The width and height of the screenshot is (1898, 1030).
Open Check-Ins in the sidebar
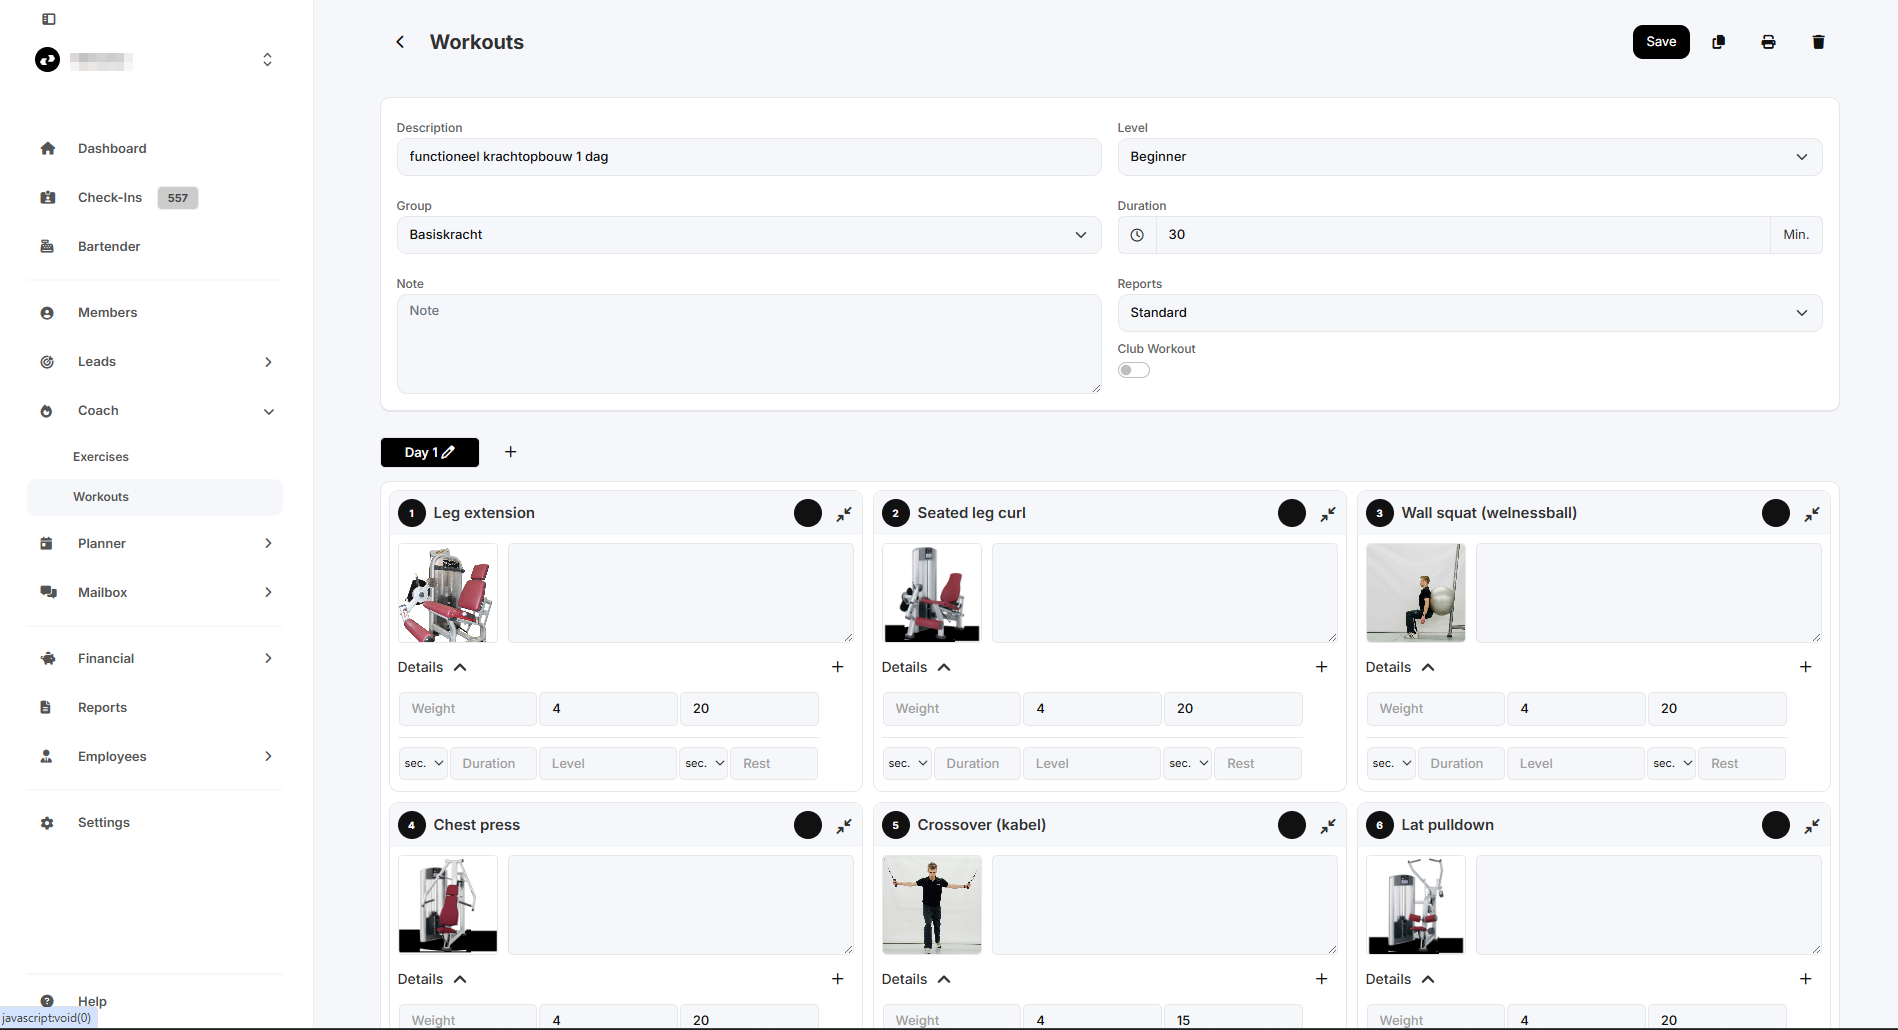click(110, 197)
